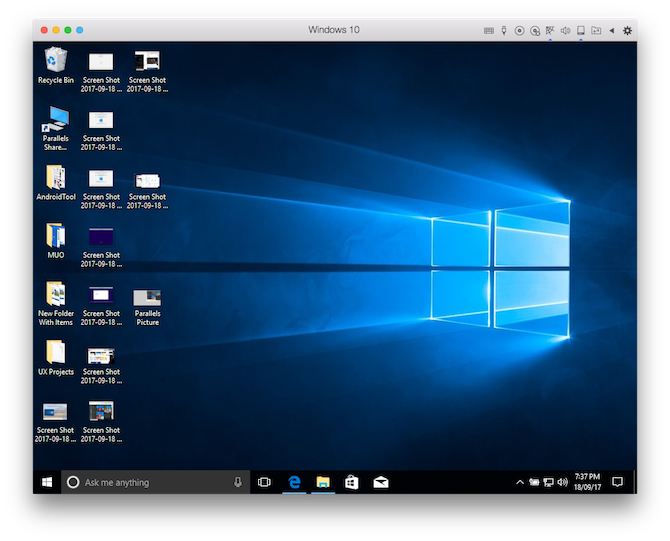Select Screen Shot file beside Parallels Share shortcut
670x541 pixels.
(101, 130)
